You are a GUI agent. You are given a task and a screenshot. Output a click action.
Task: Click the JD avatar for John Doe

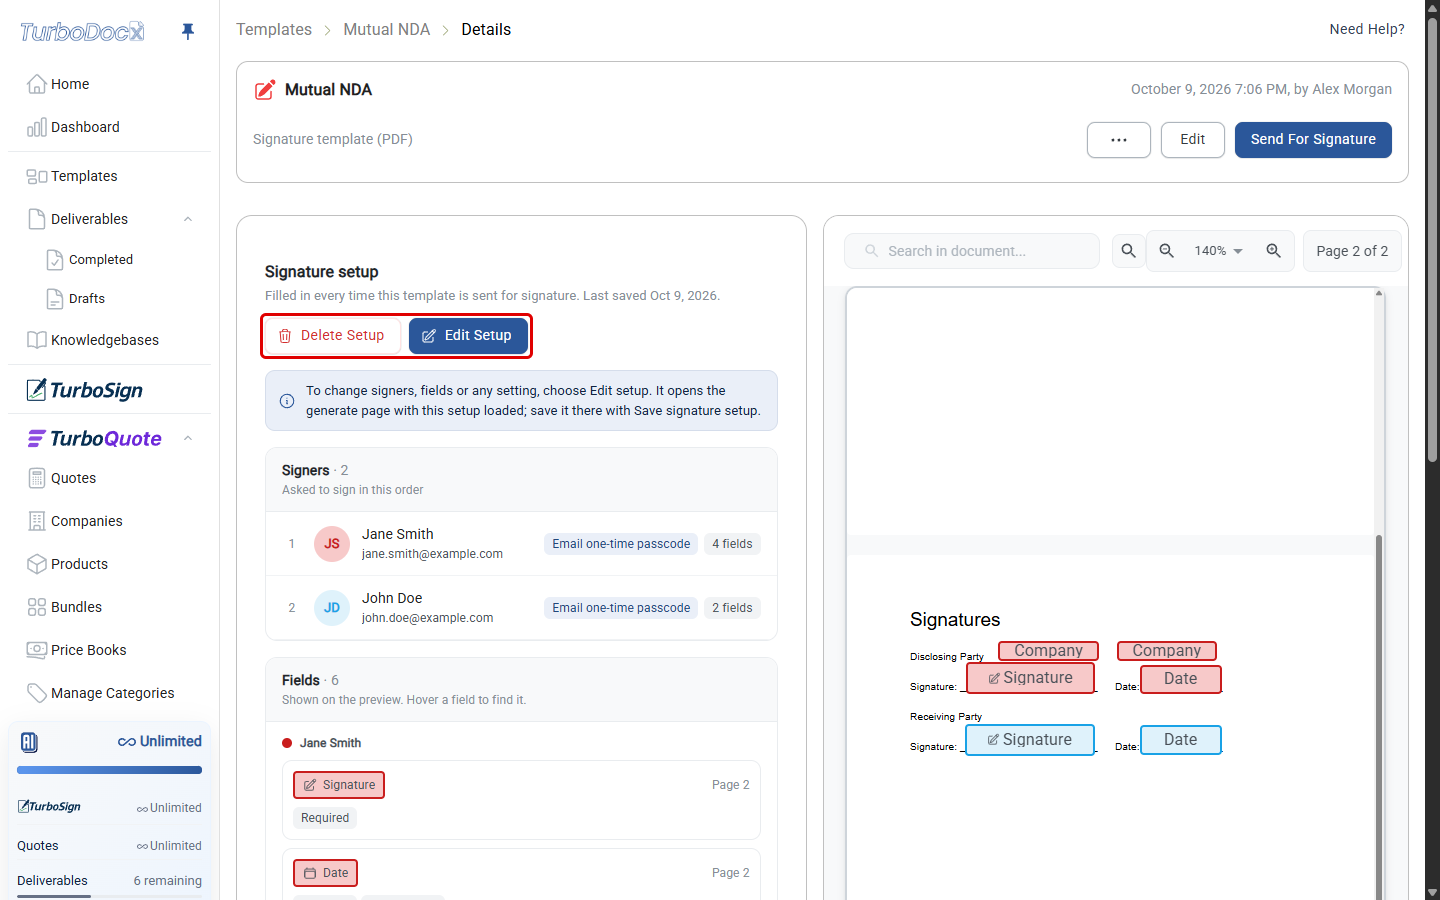[332, 608]
